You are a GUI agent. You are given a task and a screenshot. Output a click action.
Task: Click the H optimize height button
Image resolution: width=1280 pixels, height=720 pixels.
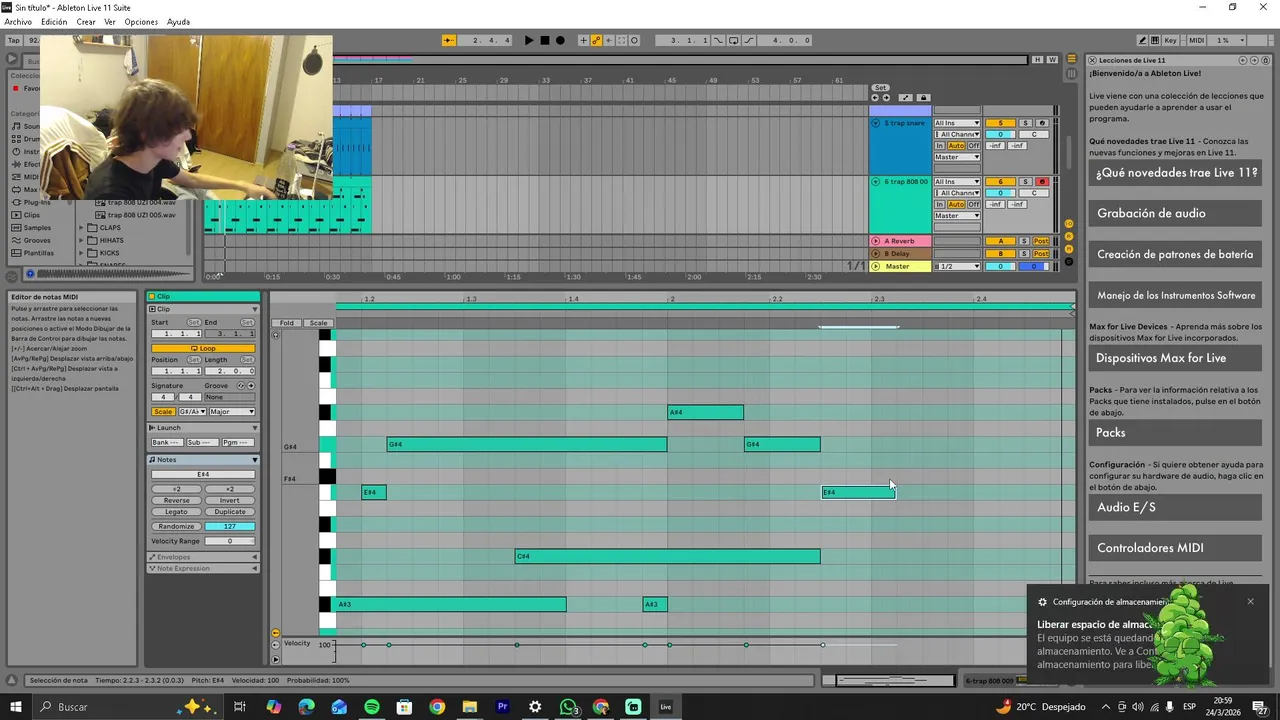1038,60
